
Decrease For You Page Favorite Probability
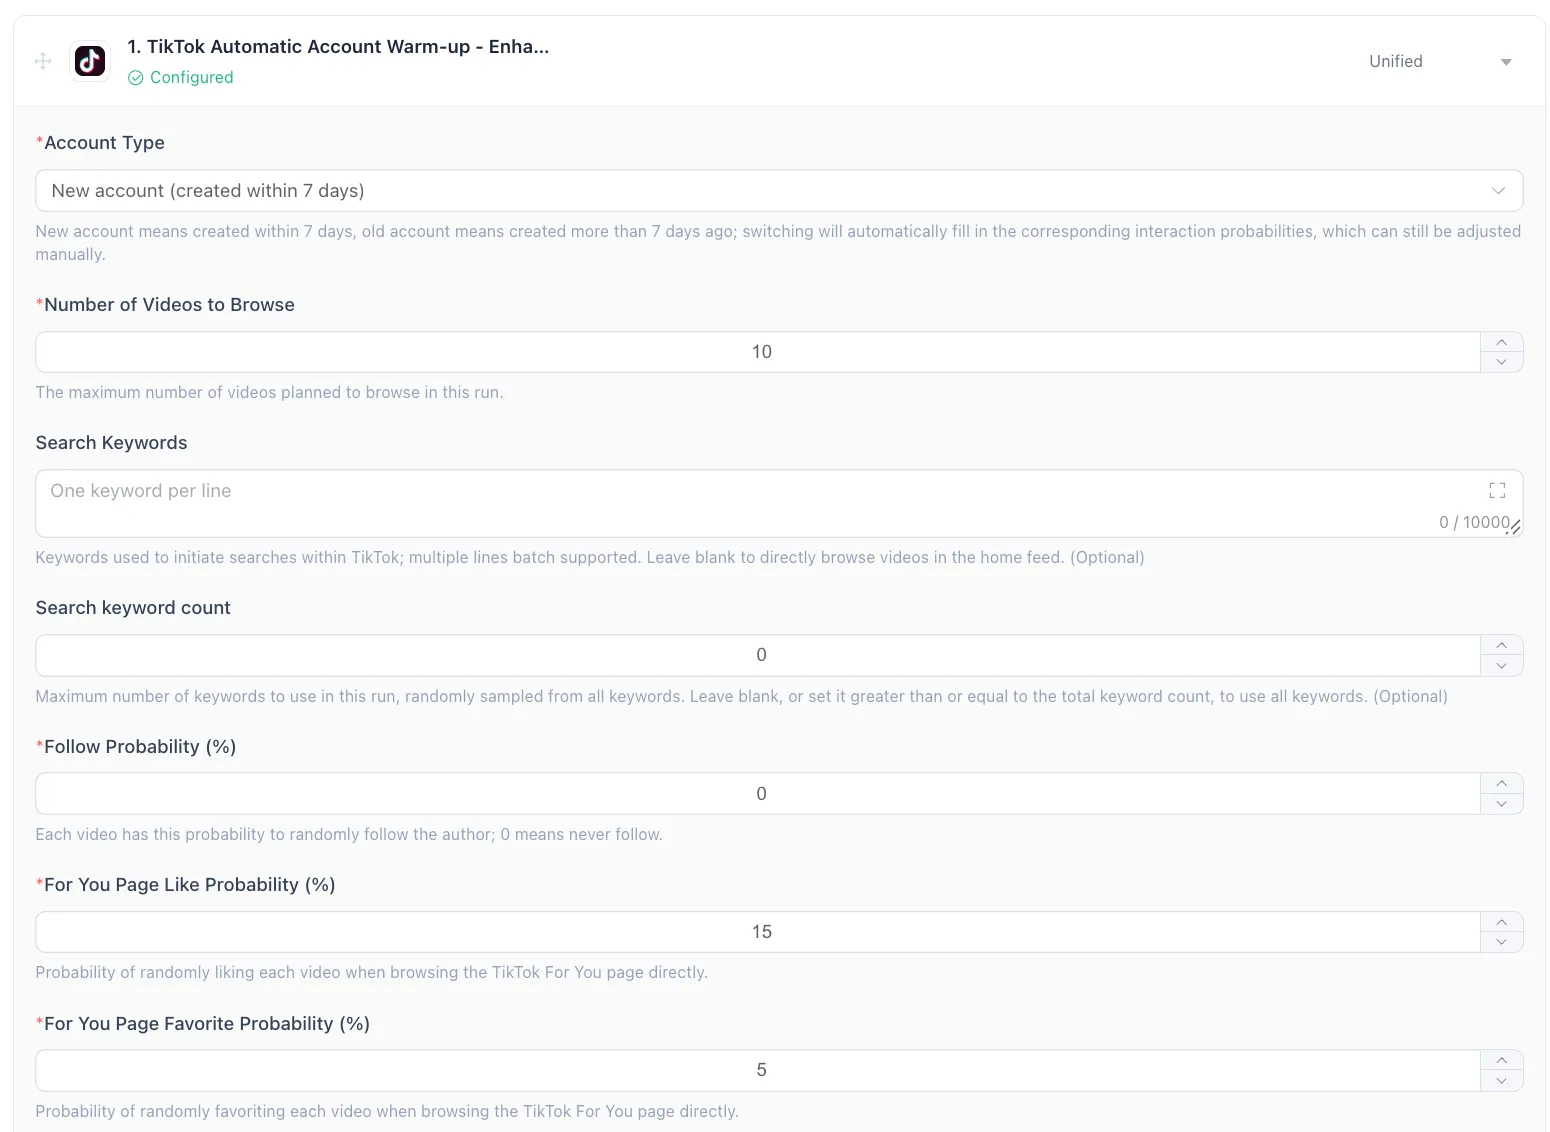[x=1501, y=1080]
